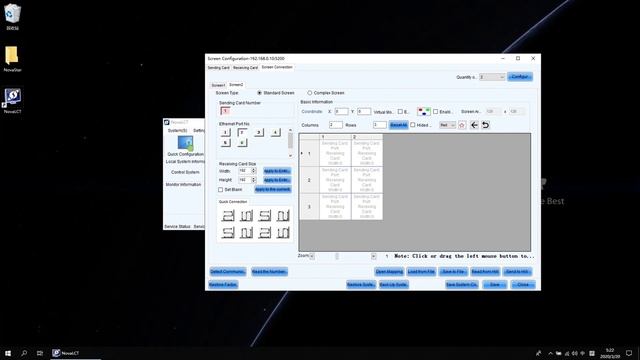Choose fourth quick connection pattern in top row

click(x=283, y=216)
